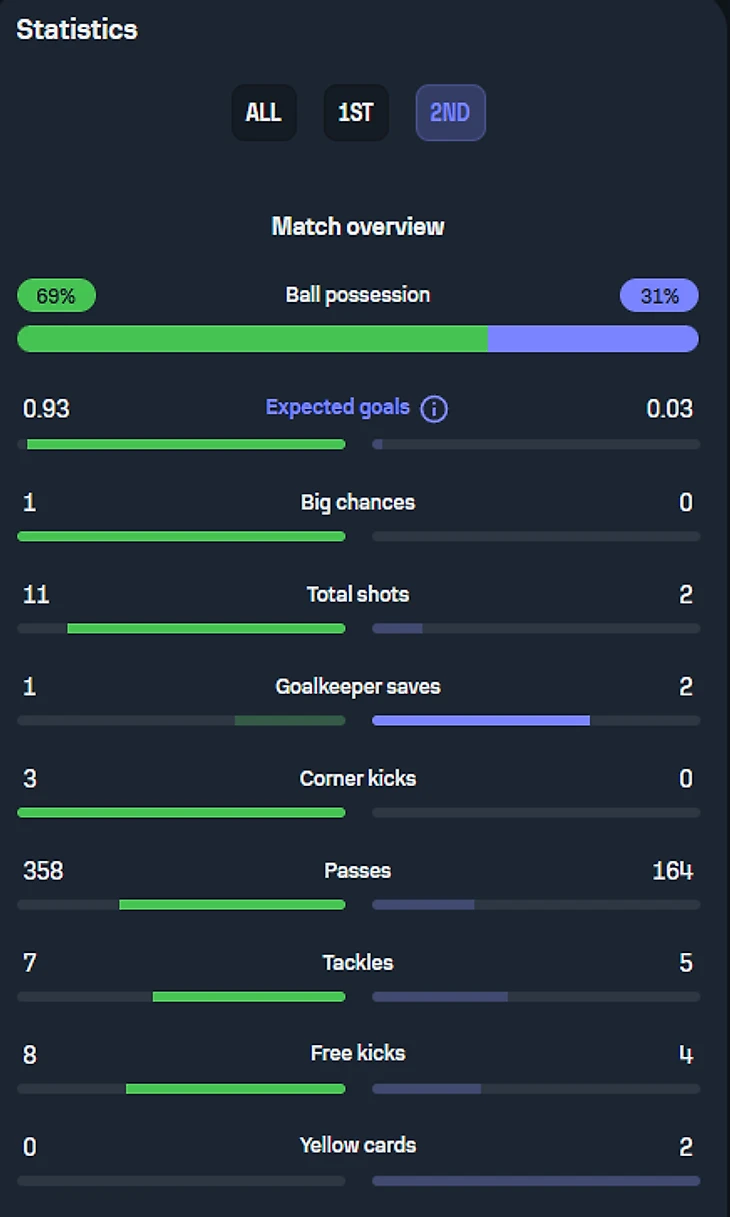Image resolution: width=730 pixels, height=1217 pixels.
Task: Click the Statistics heading
Action: pos(77,30)
